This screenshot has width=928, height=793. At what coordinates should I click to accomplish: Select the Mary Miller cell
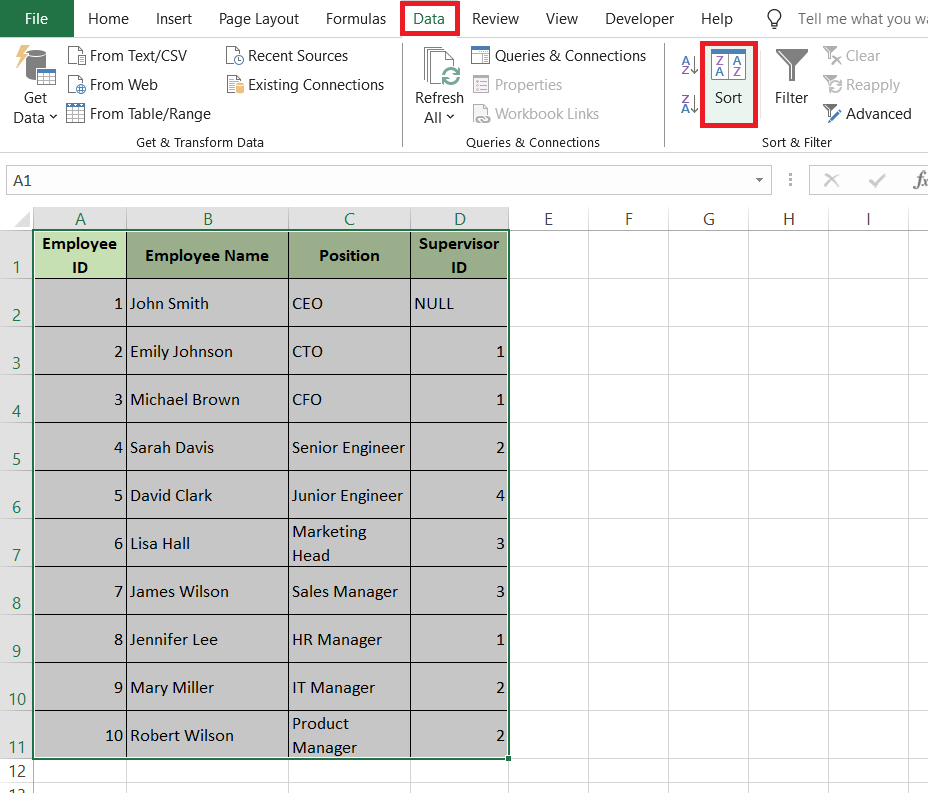pos(208,686)
